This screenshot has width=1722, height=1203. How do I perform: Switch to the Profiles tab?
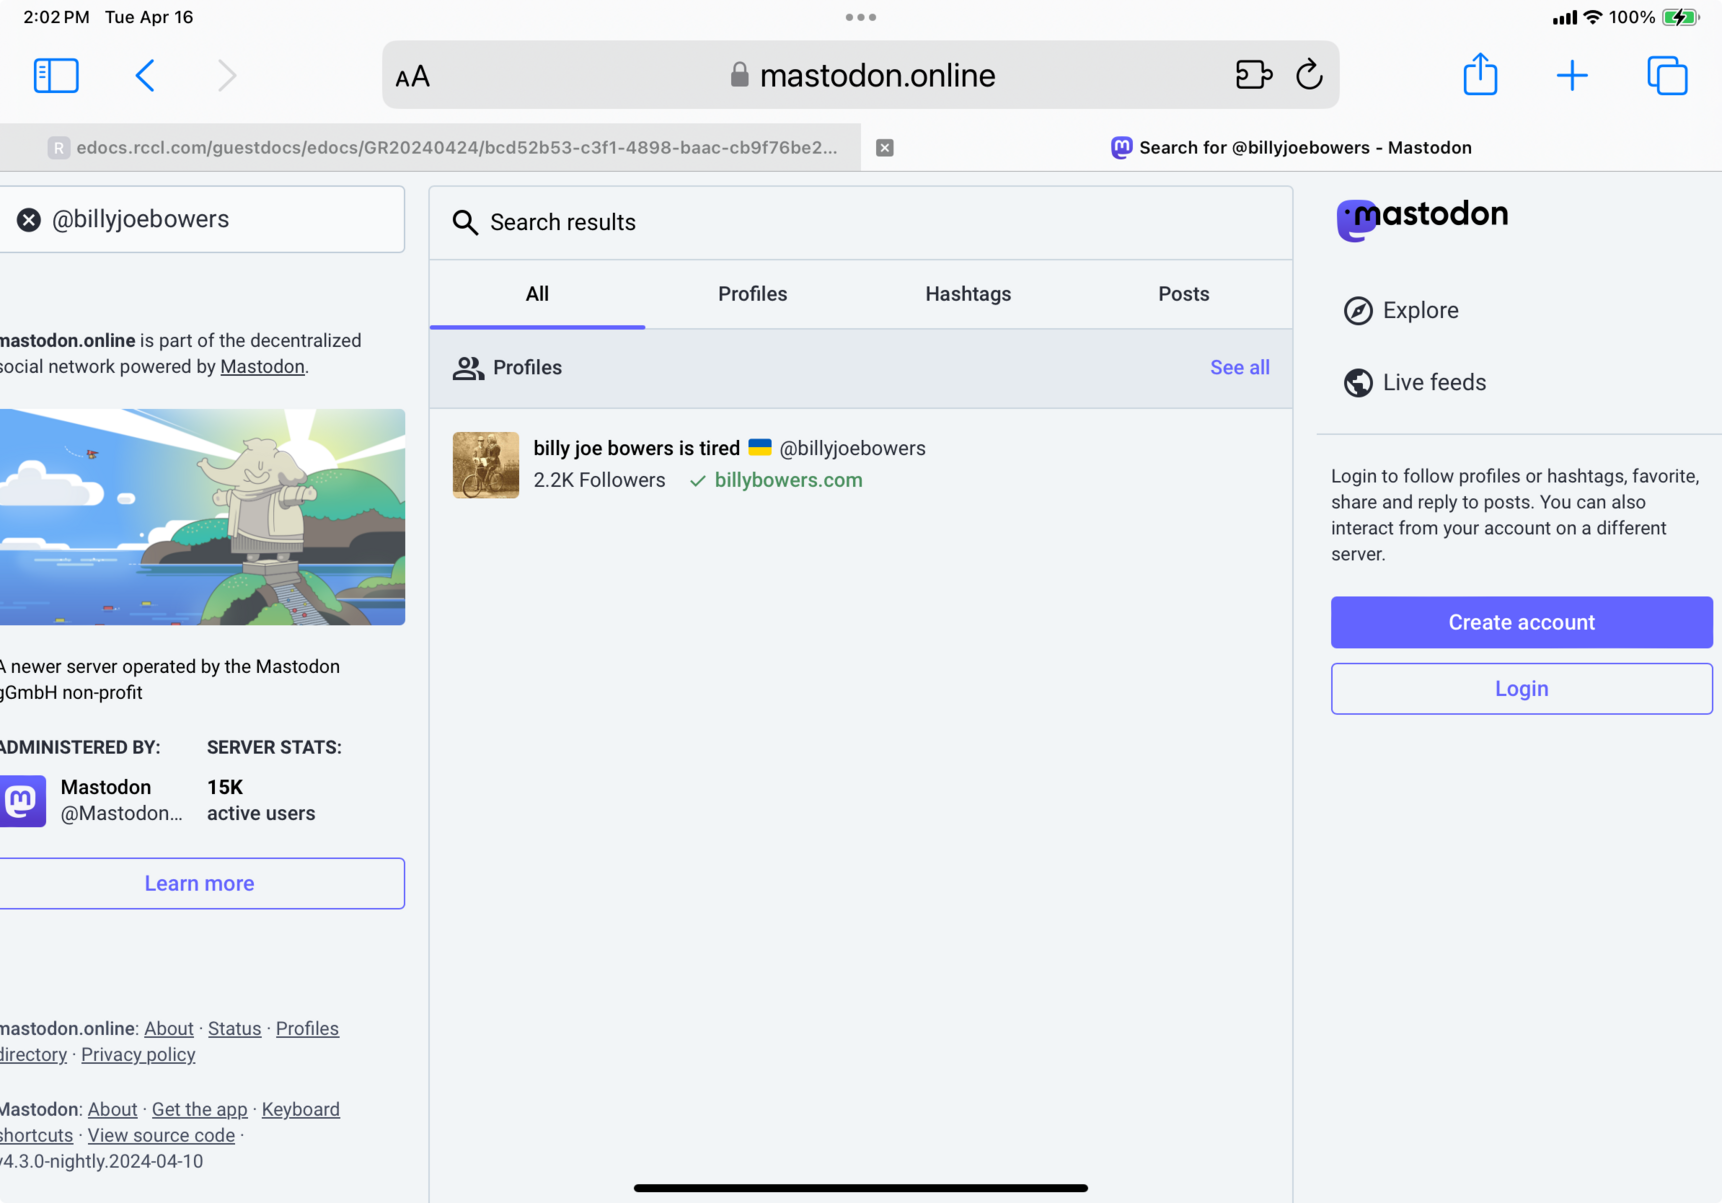[752, 294]
